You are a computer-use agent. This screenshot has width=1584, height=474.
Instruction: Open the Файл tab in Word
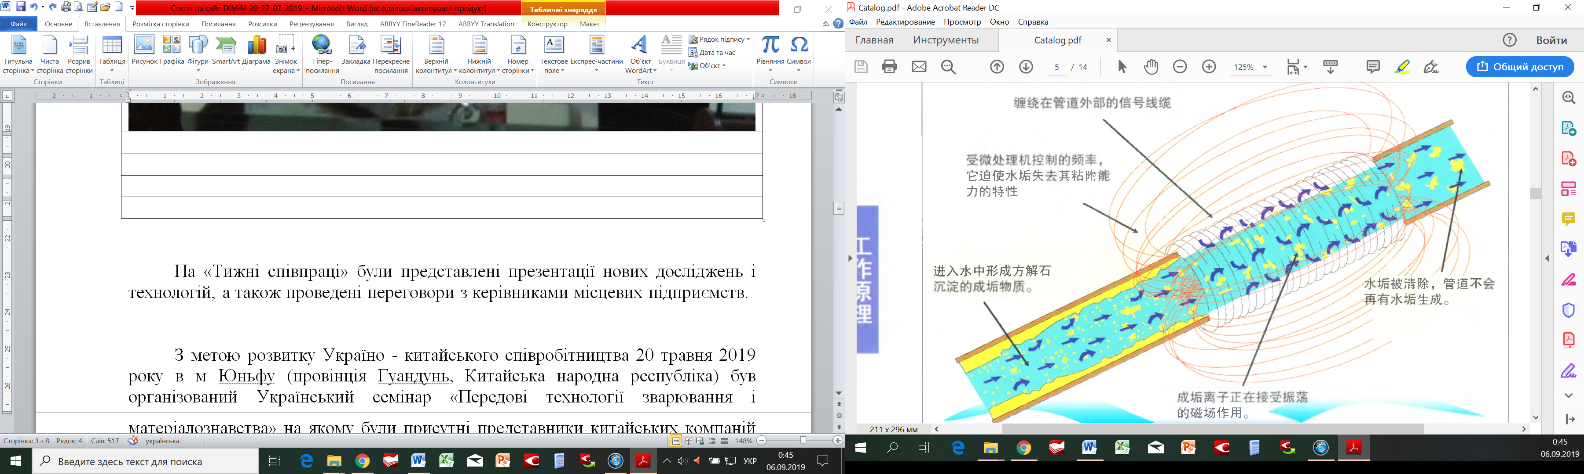19,23
